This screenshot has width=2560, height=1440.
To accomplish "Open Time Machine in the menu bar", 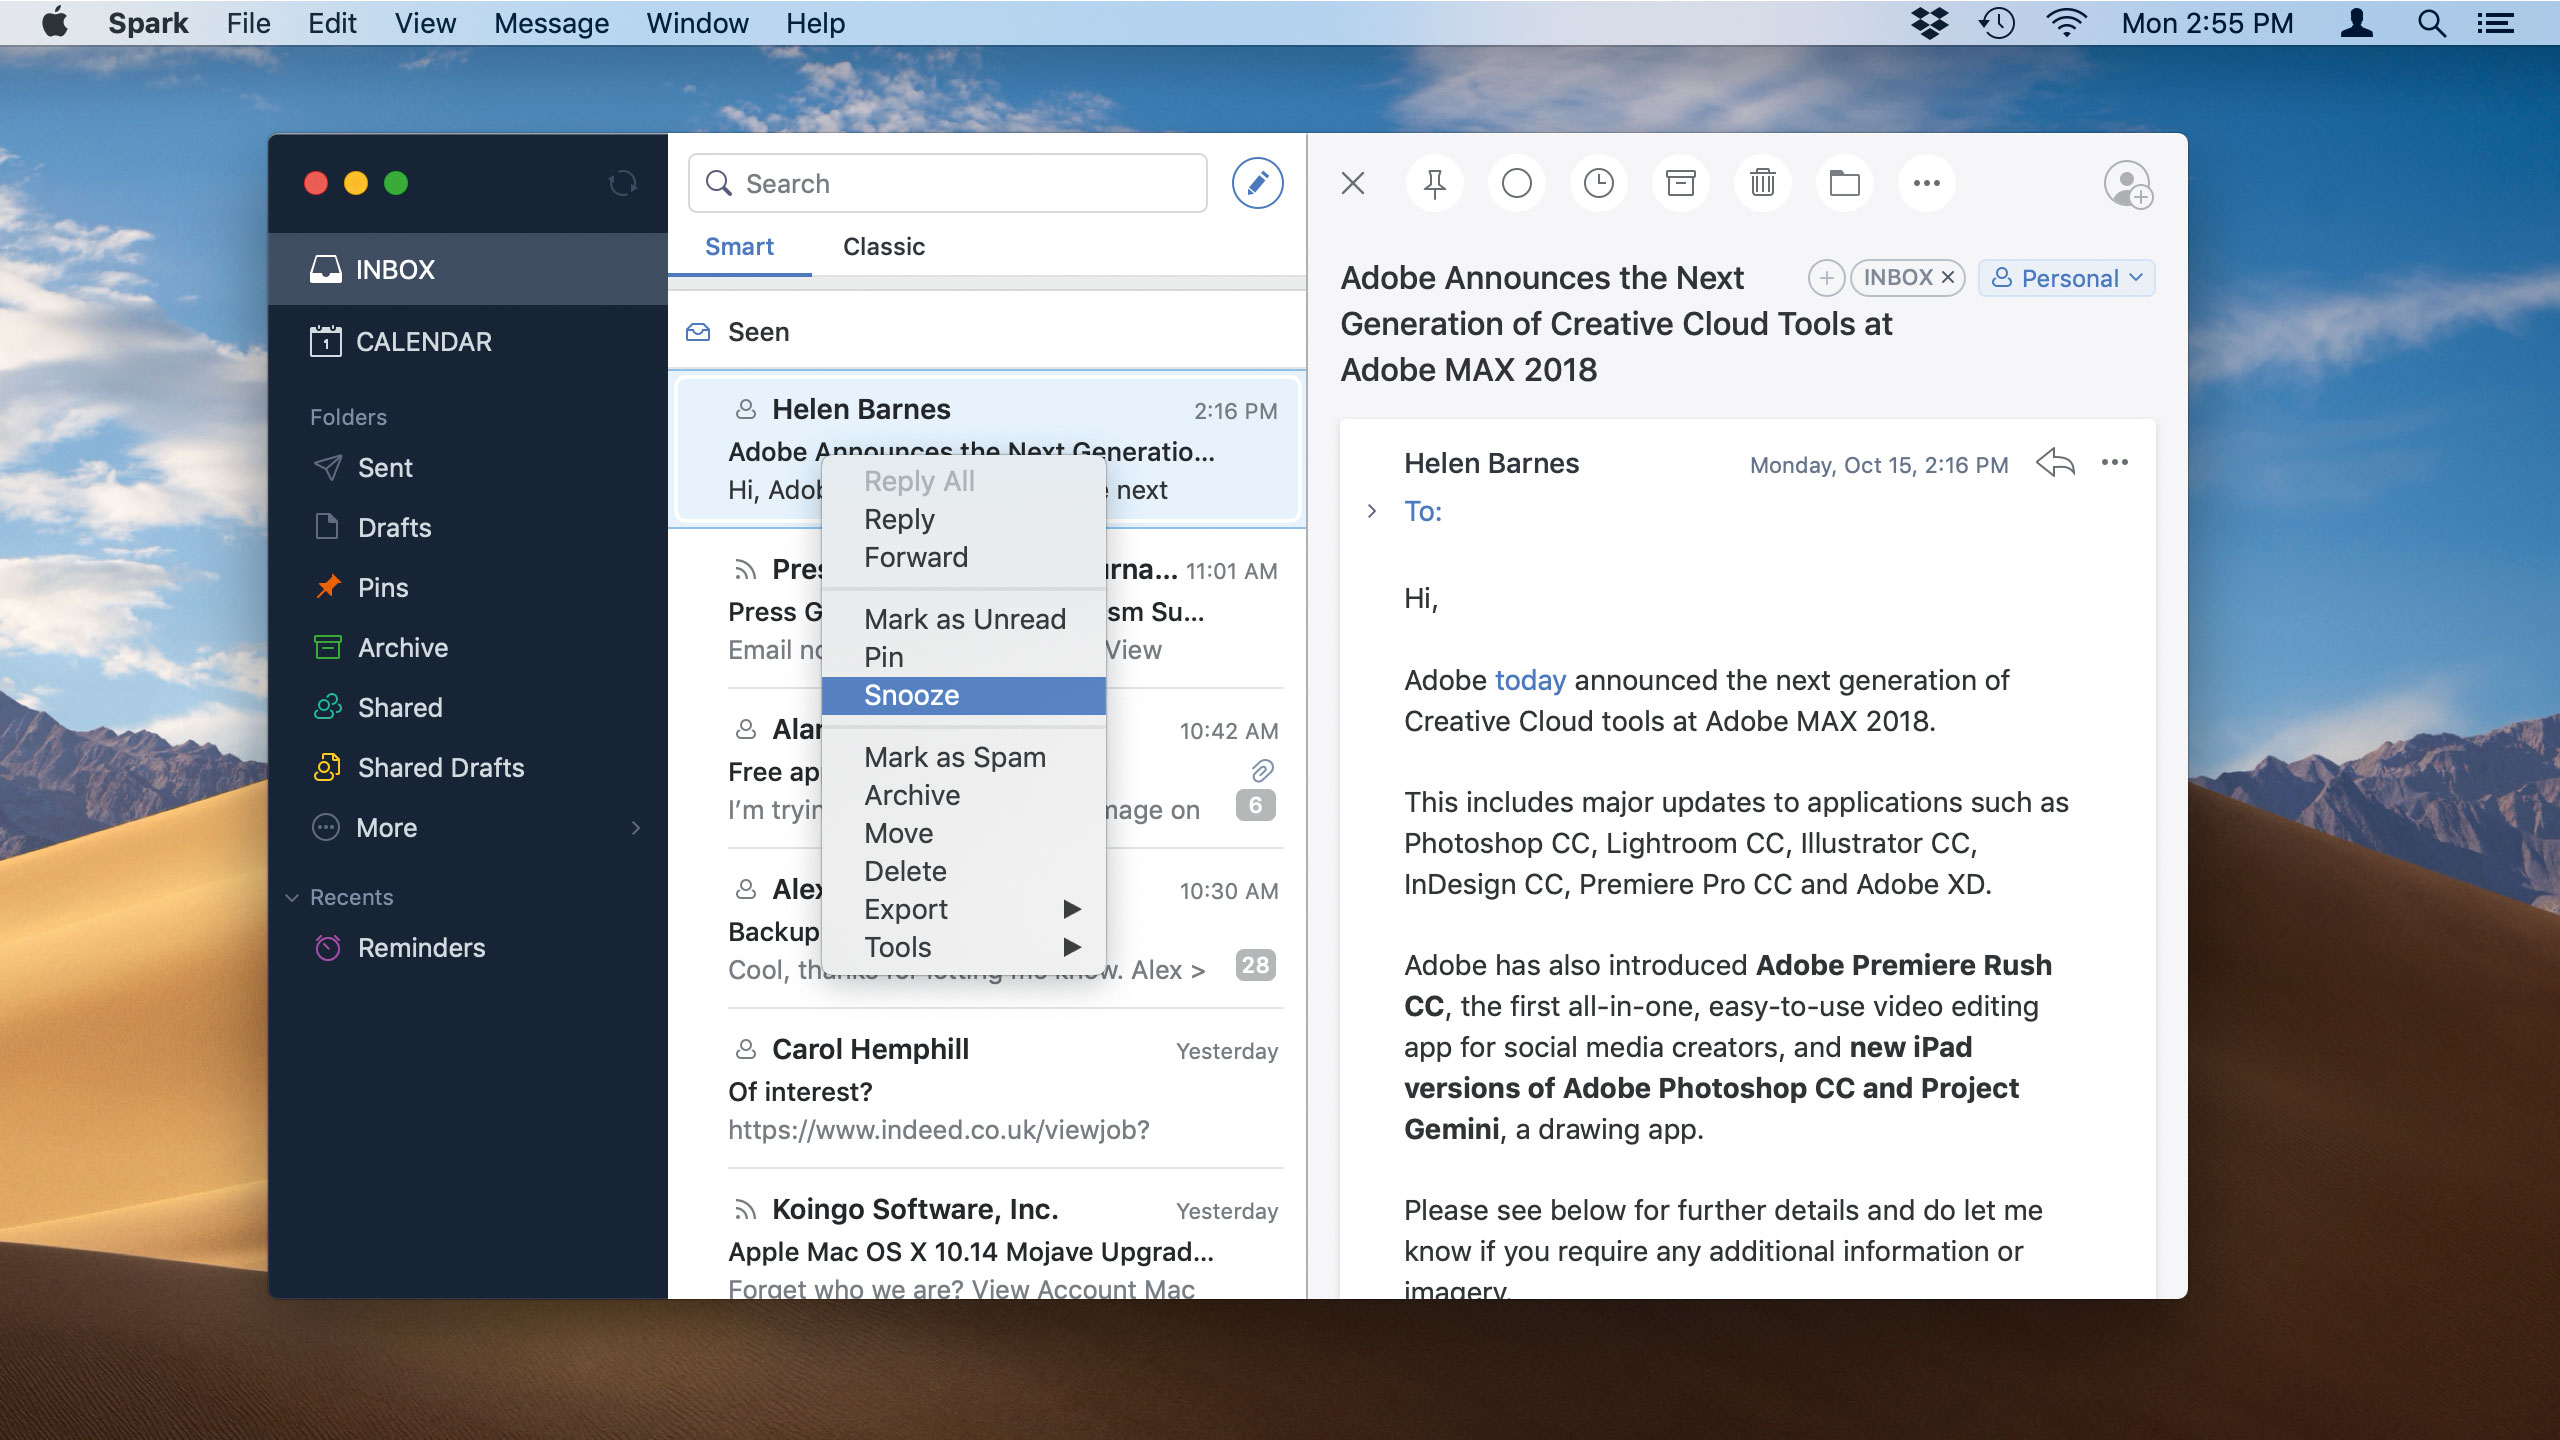I will (1997, 23).
